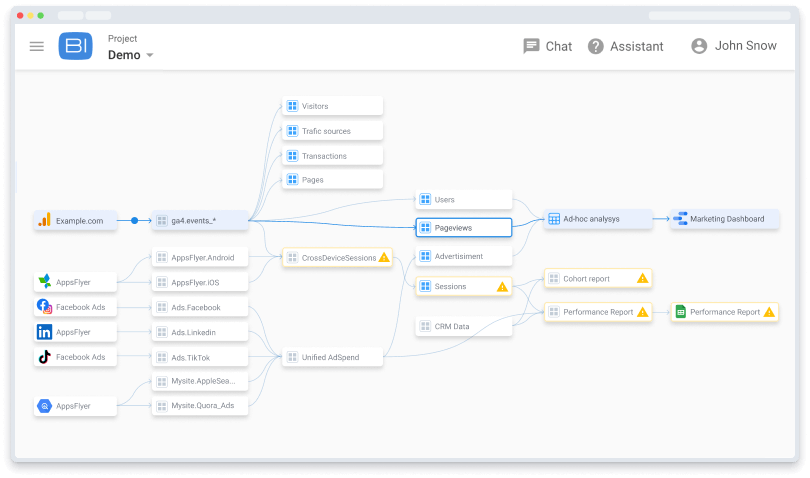810x478 pixels.
Task: Click the Visitors table icon
Action: (x=292, y=106)
